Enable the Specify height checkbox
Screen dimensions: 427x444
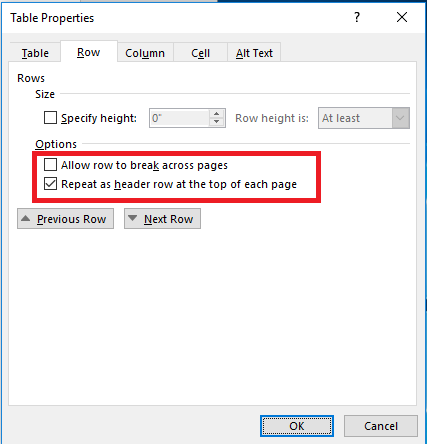(x=50, y=118)
